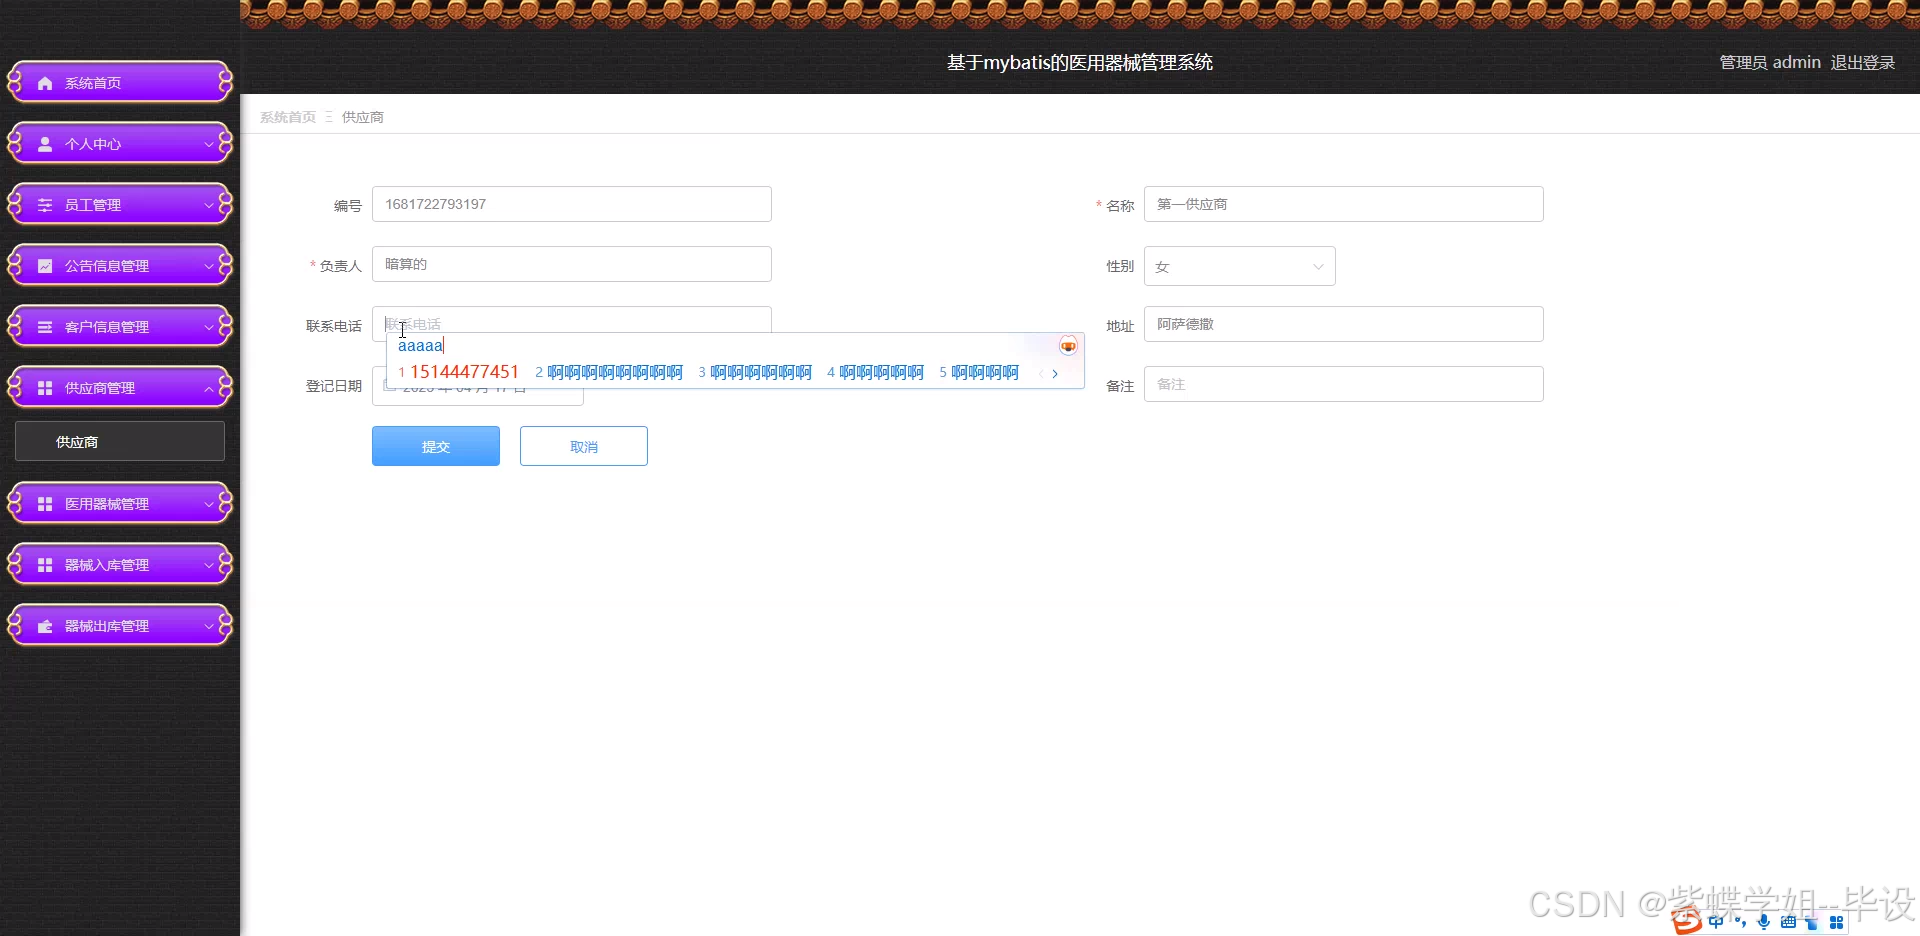Choose the third IME candidate of 啊 characters

click(x=755, y=373)
